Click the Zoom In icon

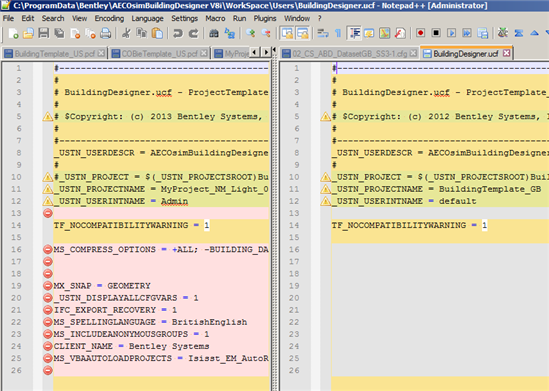point(250,33)
